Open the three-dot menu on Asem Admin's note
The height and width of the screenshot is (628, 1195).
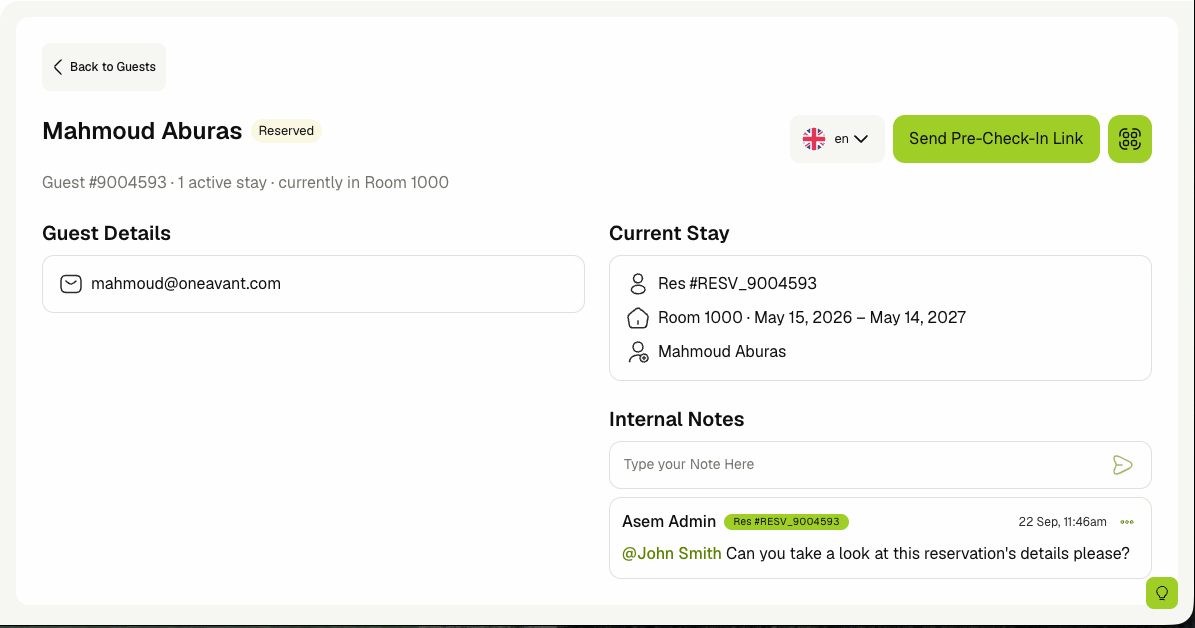point(1127,522)
